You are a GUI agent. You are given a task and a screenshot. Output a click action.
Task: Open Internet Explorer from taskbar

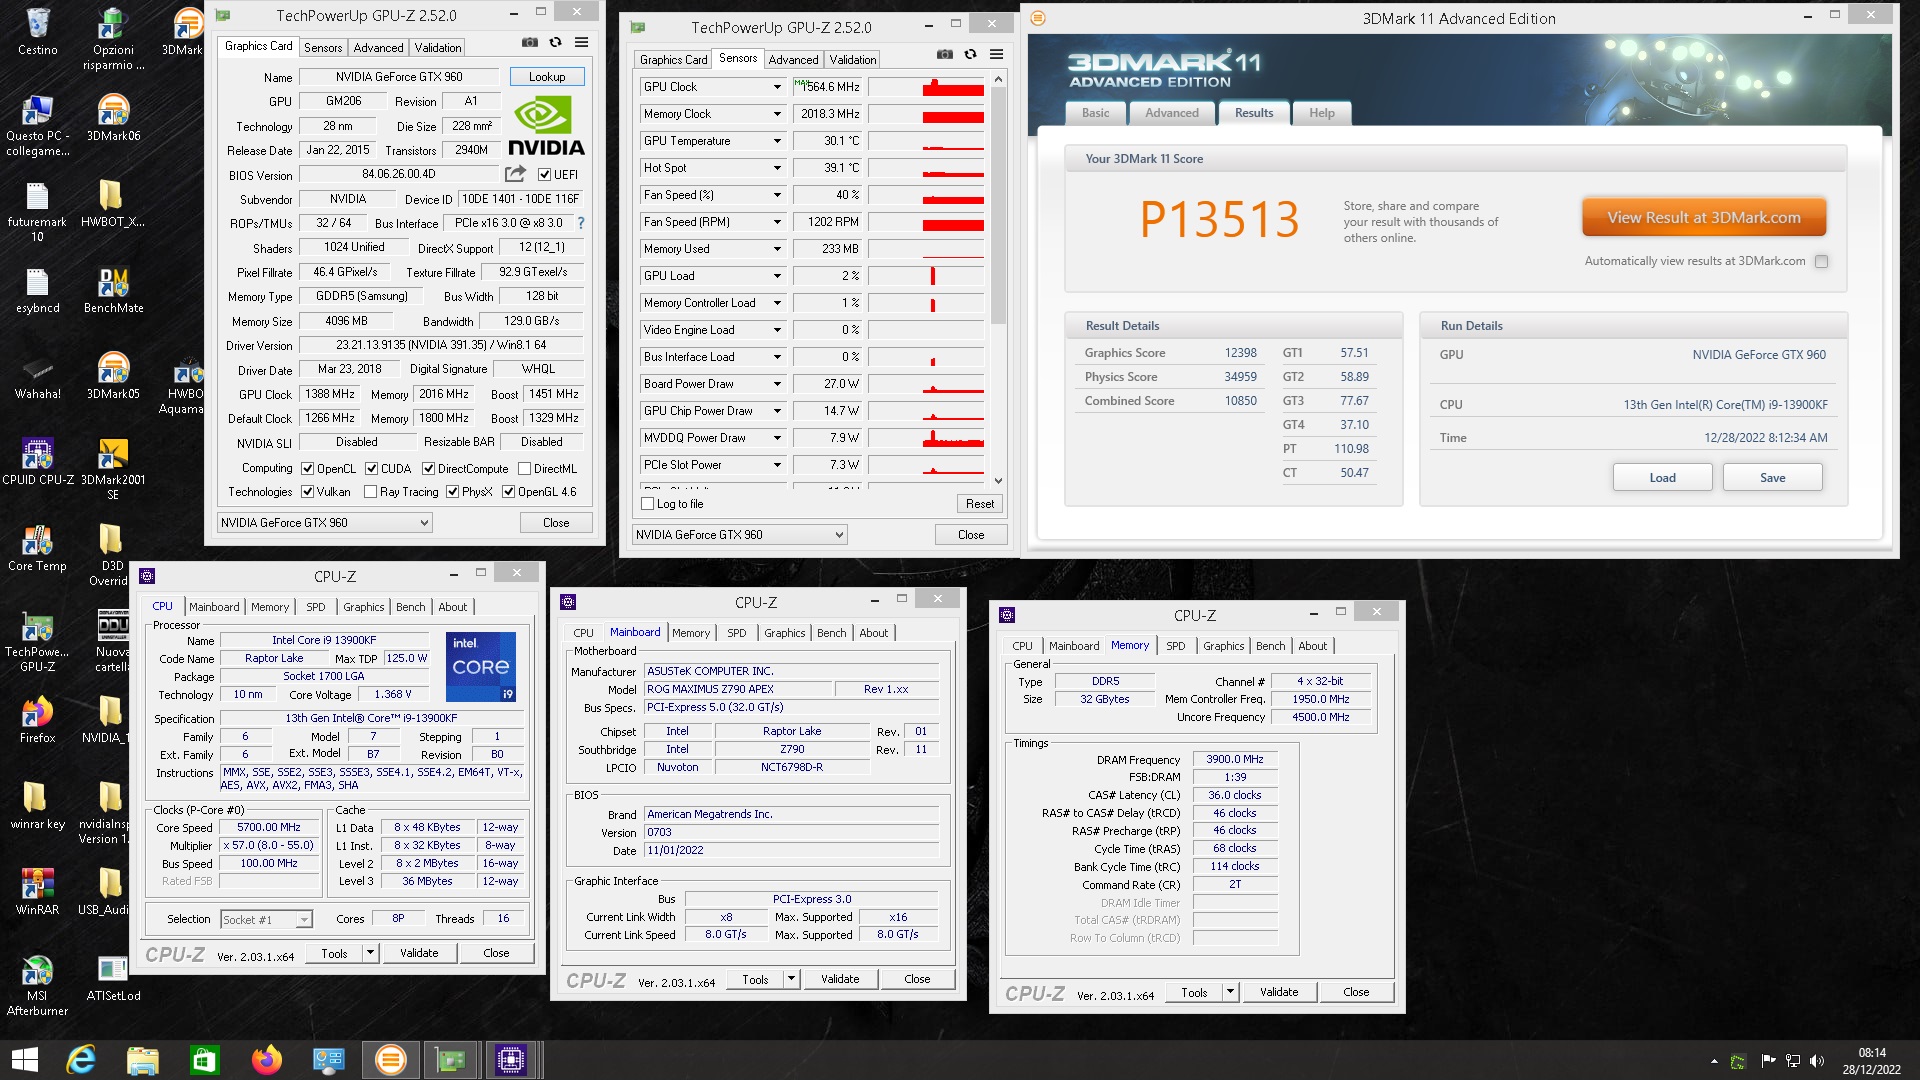point(80,1060)
